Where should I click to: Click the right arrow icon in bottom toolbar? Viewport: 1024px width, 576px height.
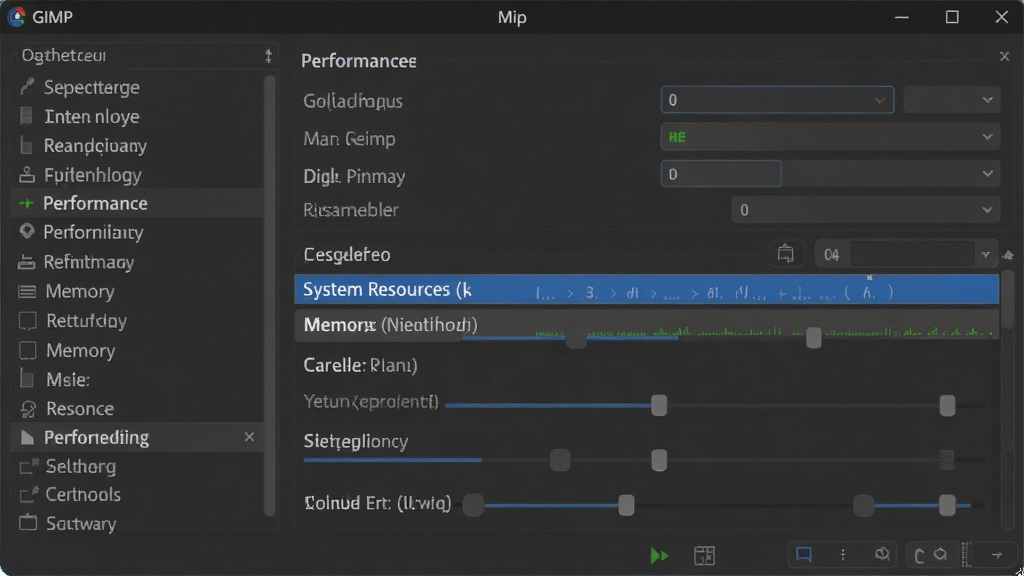tap(997, 555)
